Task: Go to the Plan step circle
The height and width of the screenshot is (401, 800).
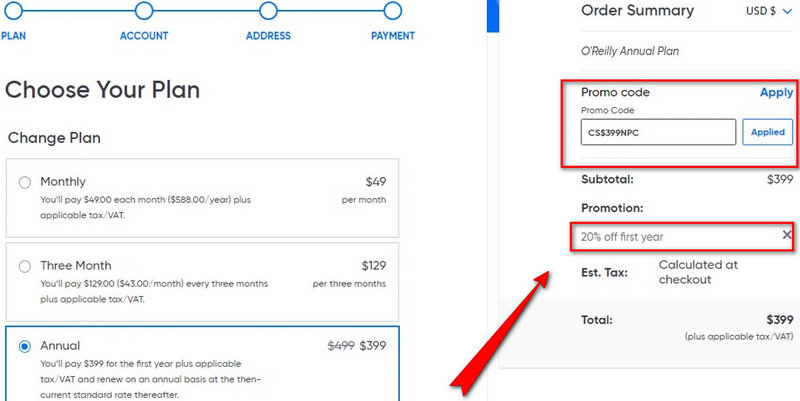Action: click(x=17, y=11)
